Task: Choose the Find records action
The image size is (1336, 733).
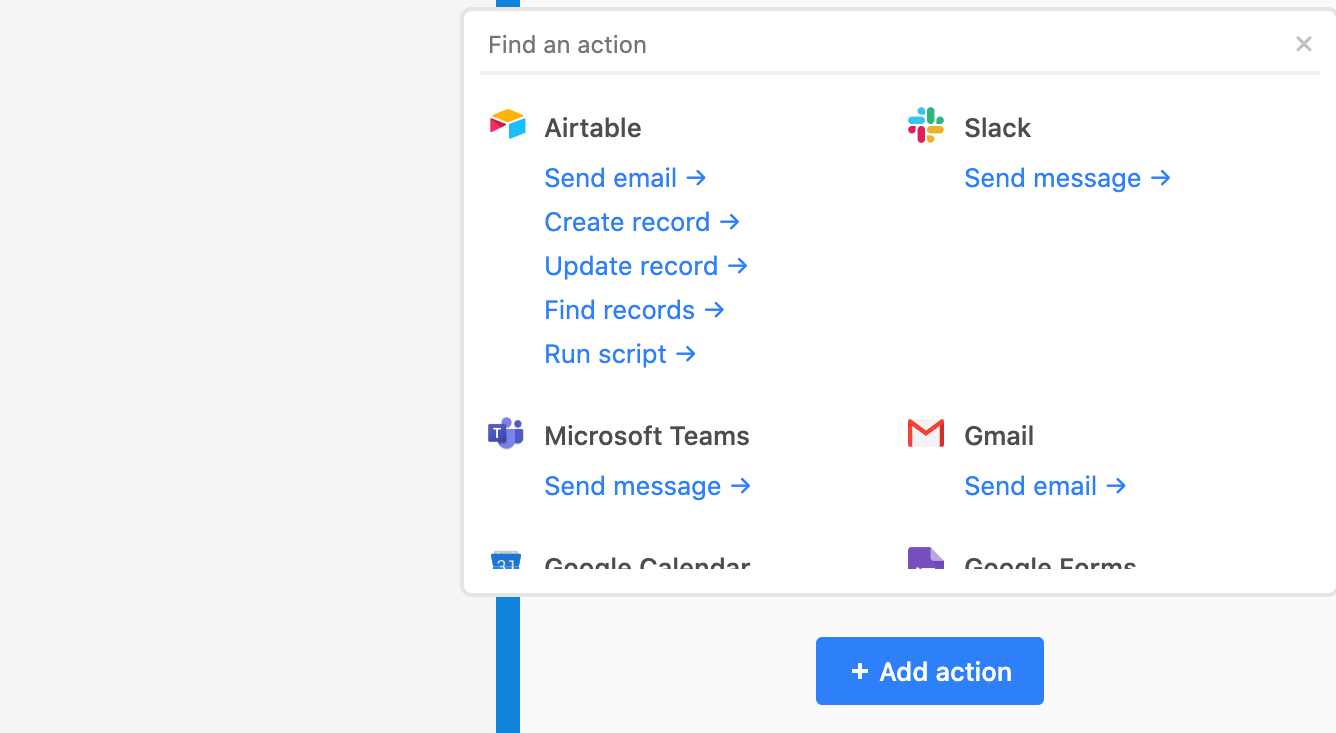Action: (x=635, y=310)
